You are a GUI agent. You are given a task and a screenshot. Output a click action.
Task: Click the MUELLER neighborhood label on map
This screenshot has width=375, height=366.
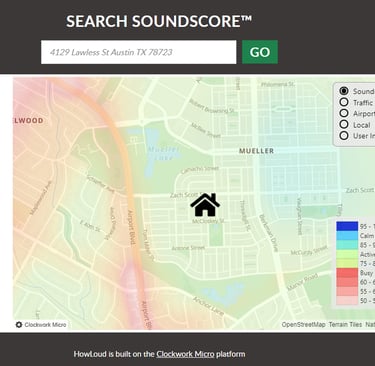pos(256,151)
